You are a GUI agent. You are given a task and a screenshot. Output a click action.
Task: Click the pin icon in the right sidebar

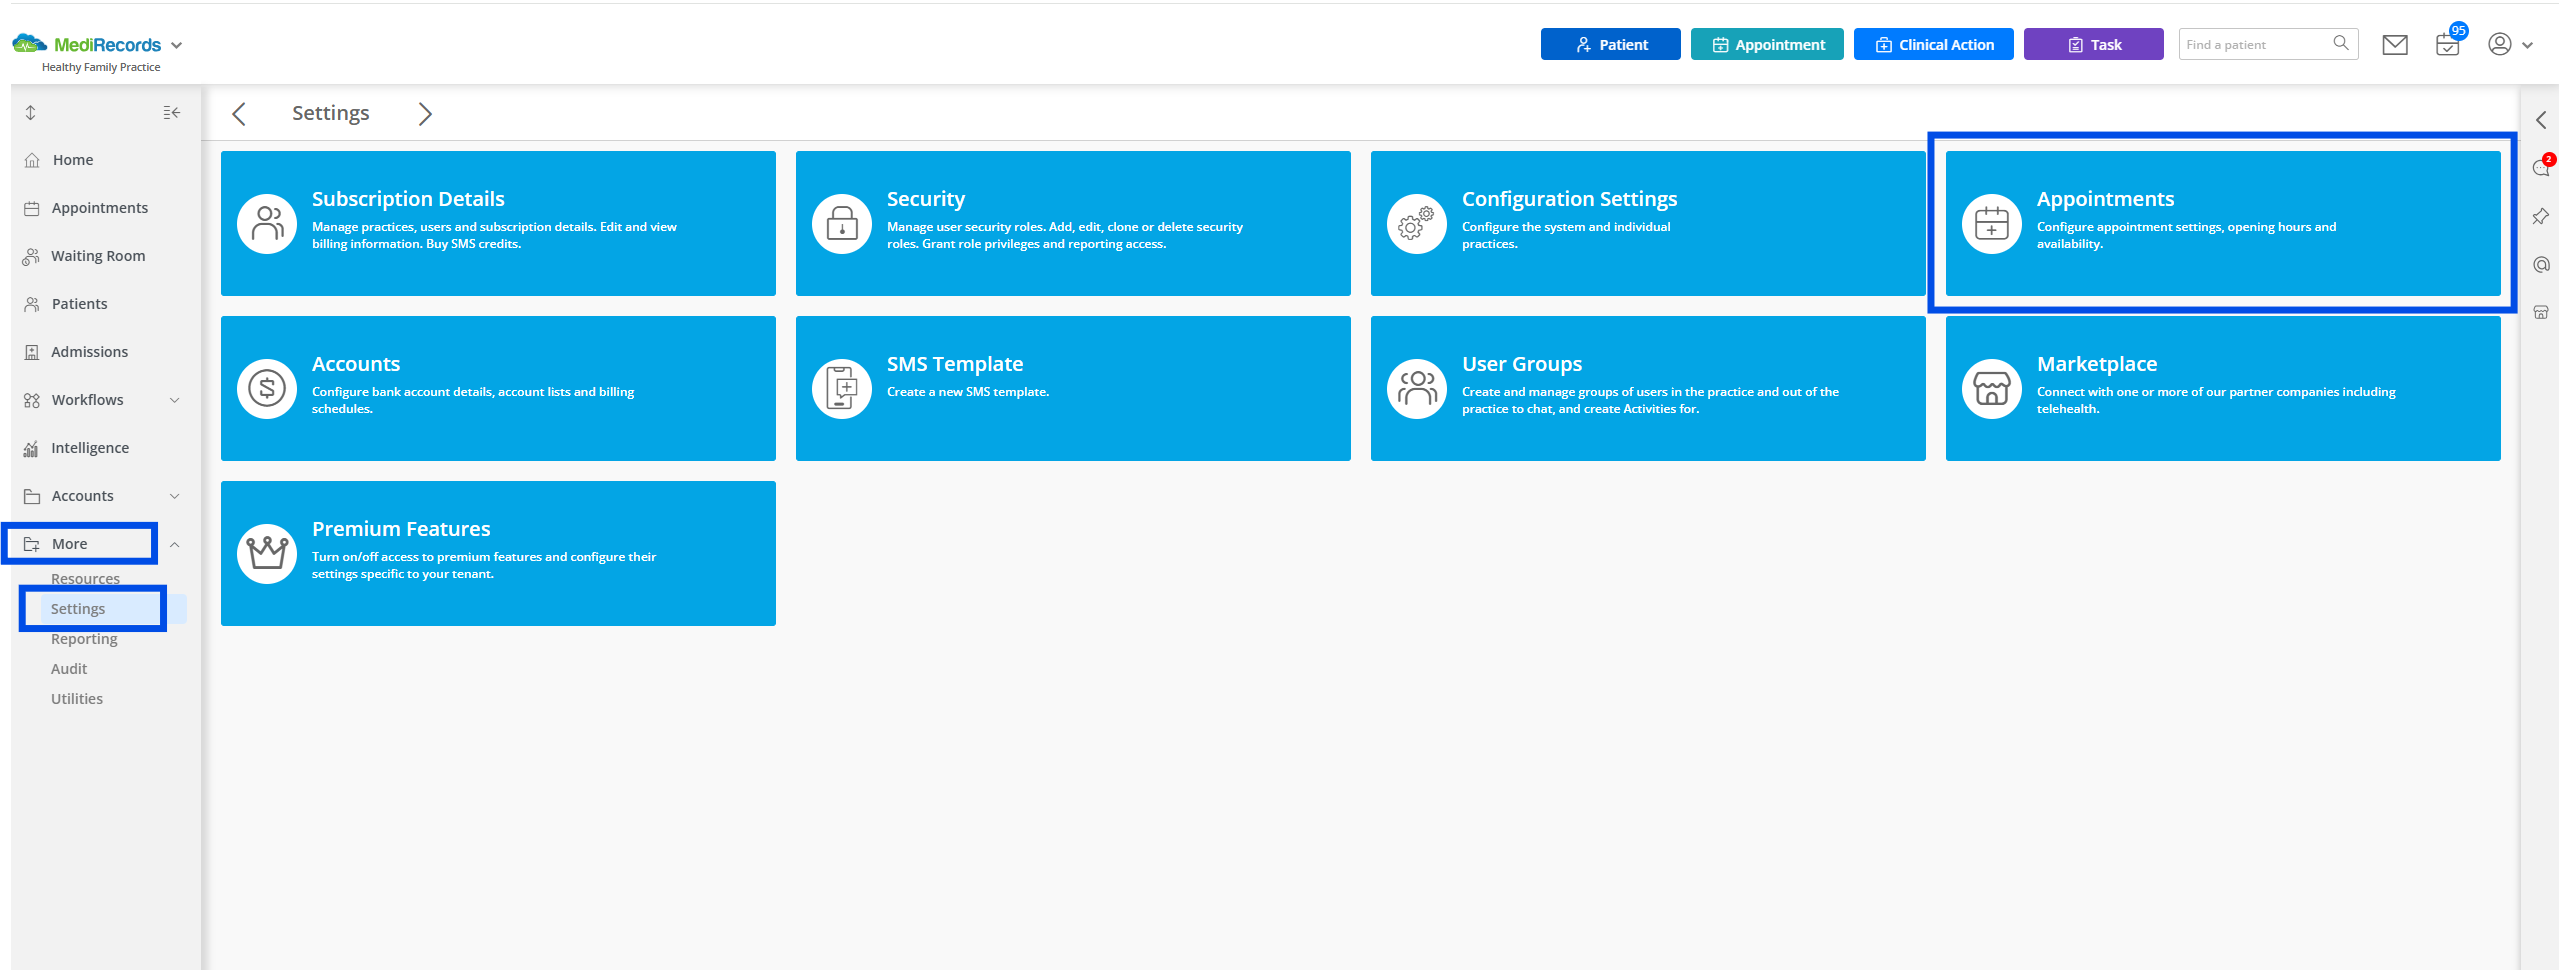click(x=2541, y=216)
